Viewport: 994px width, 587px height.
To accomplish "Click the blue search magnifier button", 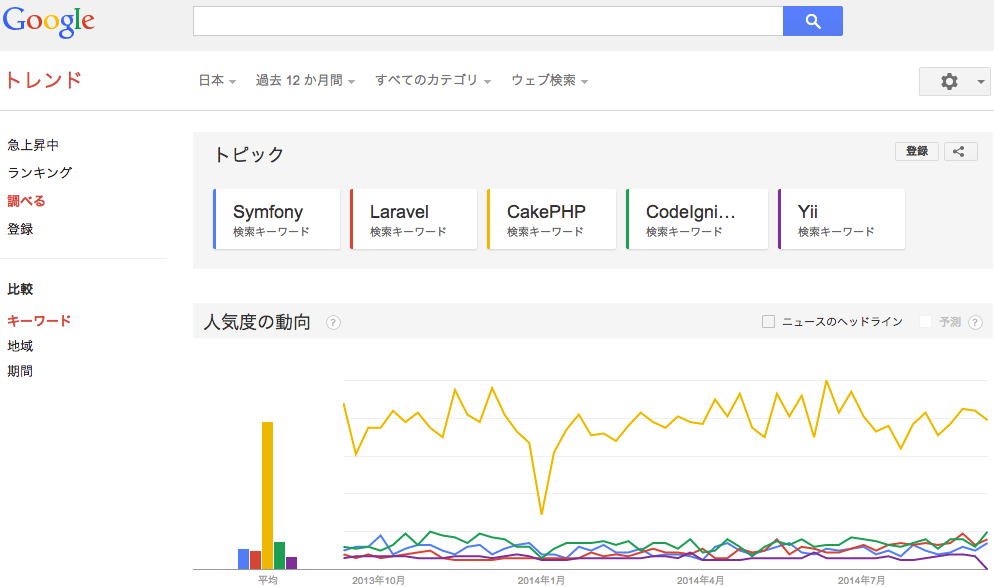I will (x=813, y=21).
